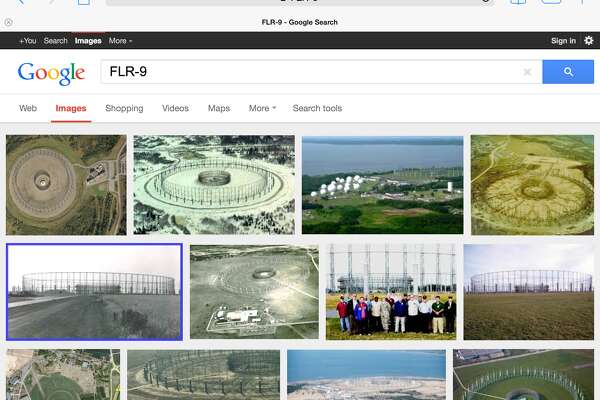Open Search link in black bar
Image resolution: width=600 pixels, height=400 pixels.
pyautogui.click(x=55, y=41)
